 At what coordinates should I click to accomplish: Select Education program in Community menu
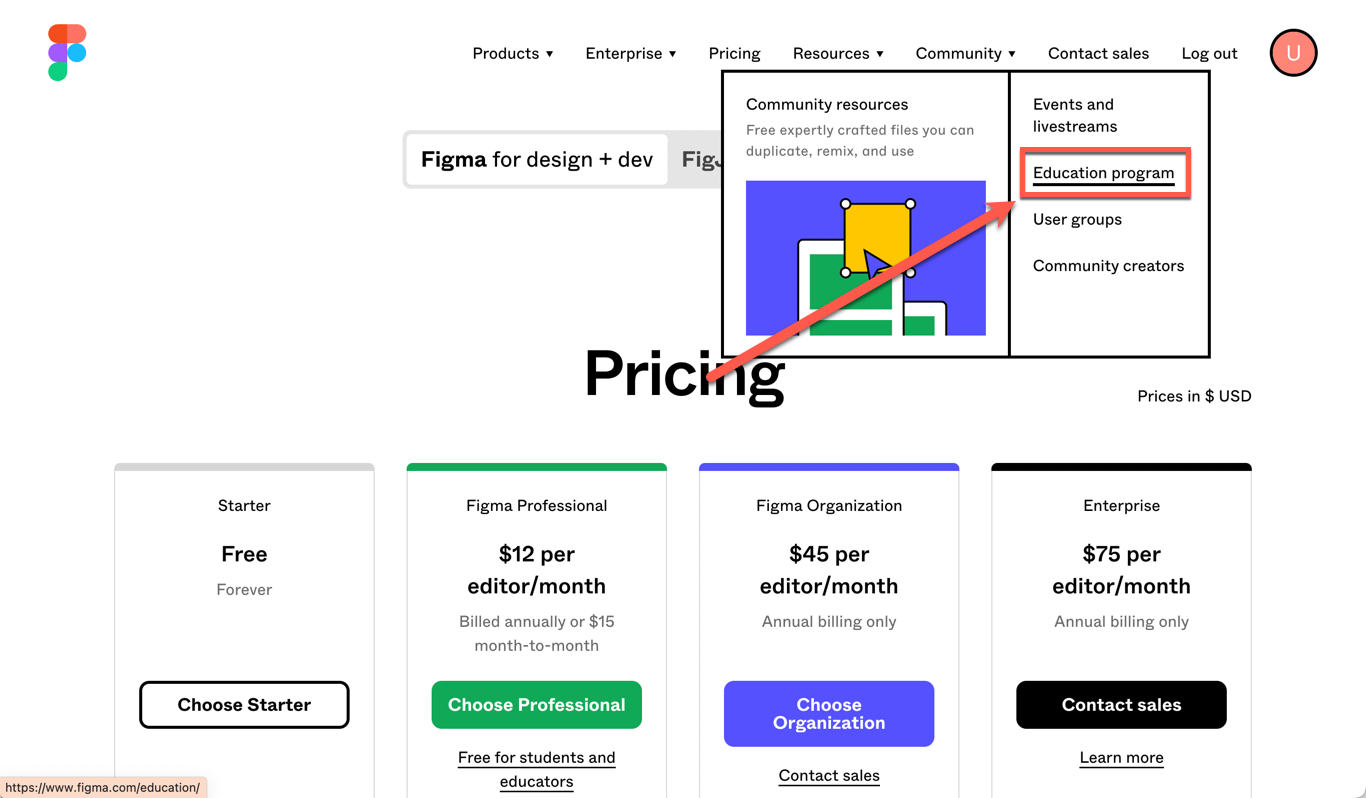point(1103,173)
